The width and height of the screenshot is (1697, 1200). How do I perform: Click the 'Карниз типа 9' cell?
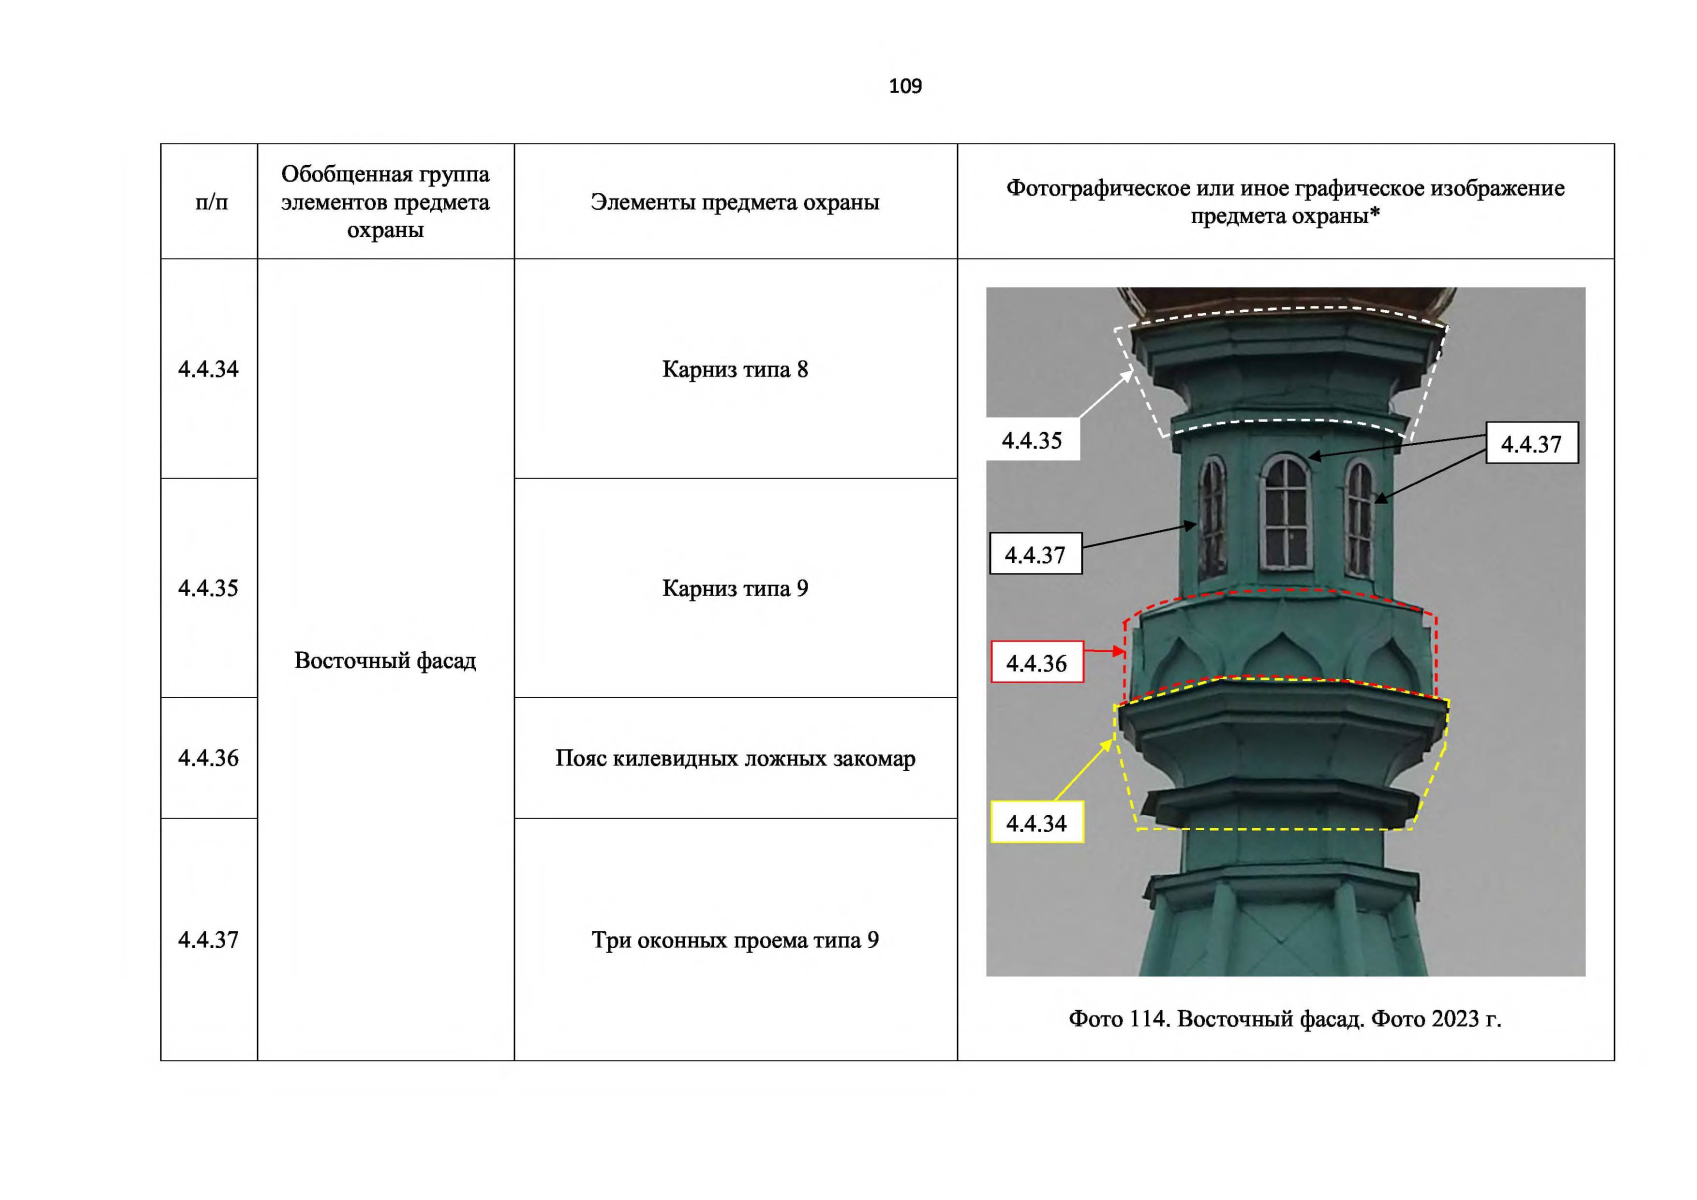[x=735, y=588]
